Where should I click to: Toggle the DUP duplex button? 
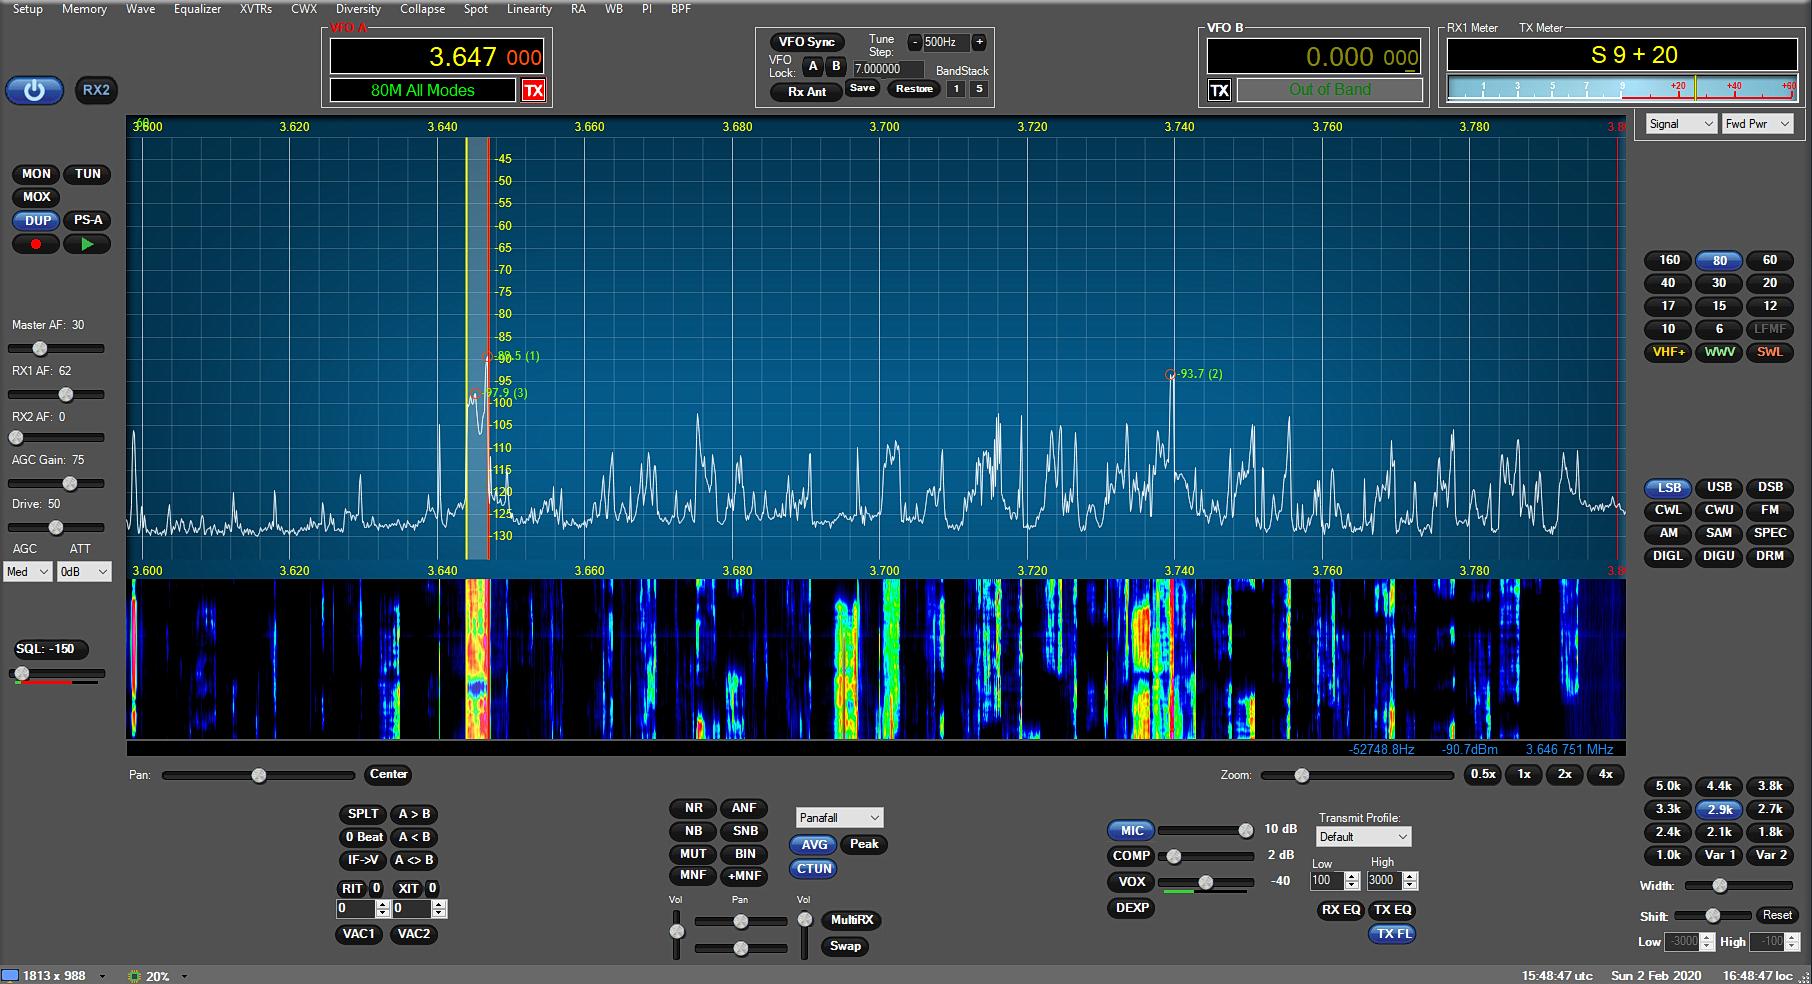(37, 220)
